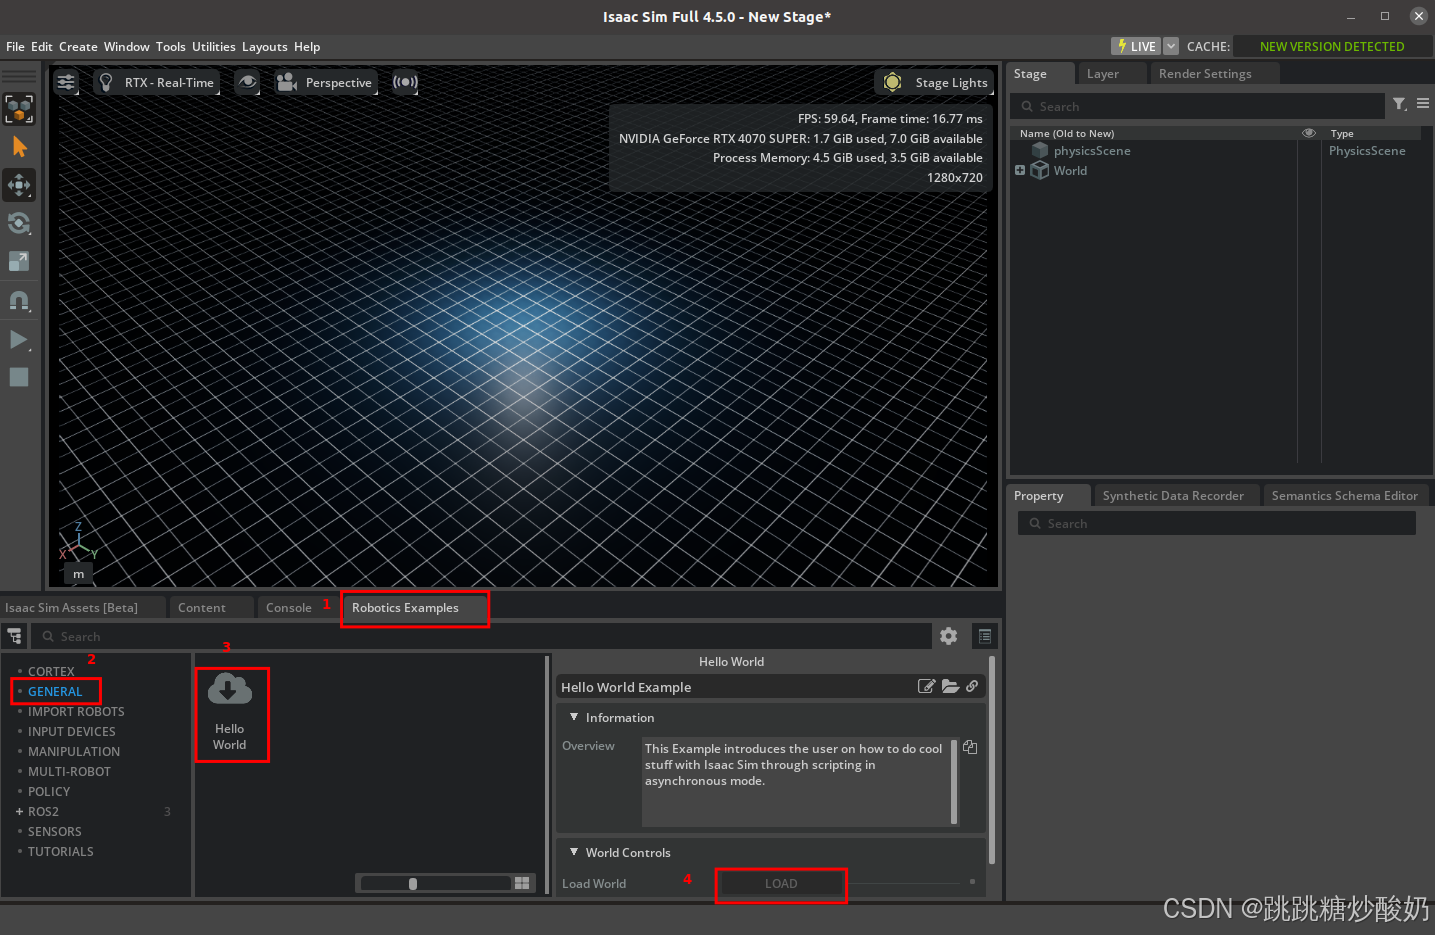Select the SENSORS category
Screen dimensions: 1435x935
[x=55, y=832]
